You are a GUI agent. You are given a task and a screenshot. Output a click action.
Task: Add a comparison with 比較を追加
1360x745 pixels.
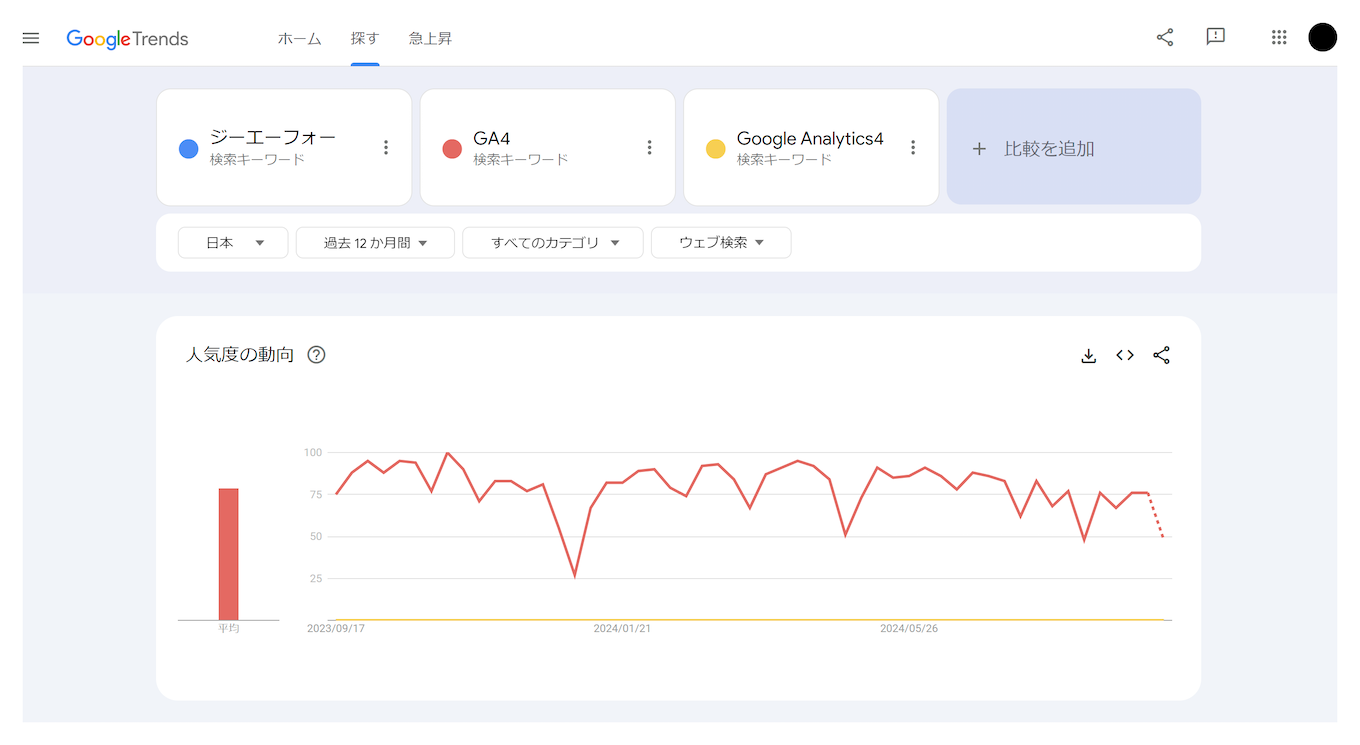coord(1074,147)
